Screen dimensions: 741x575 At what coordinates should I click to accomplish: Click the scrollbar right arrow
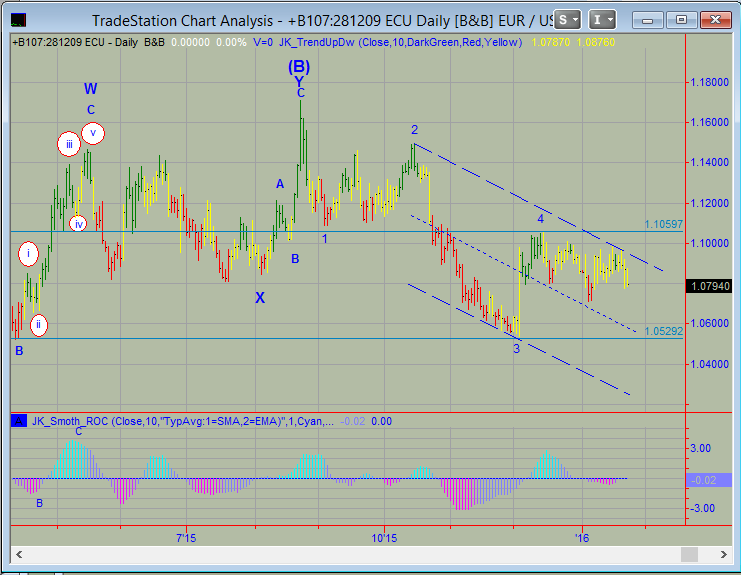click(720, 555)
